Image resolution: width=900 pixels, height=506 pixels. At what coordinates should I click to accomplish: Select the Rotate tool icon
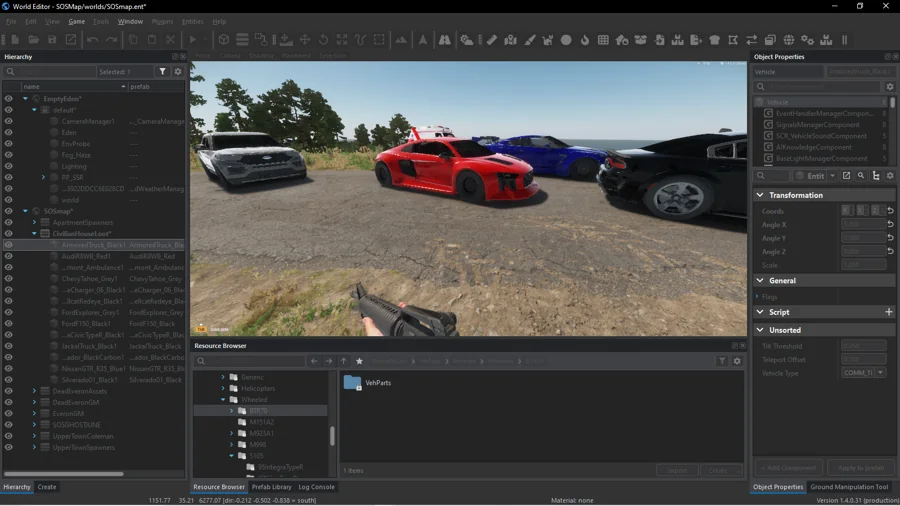tap(324, 40)
